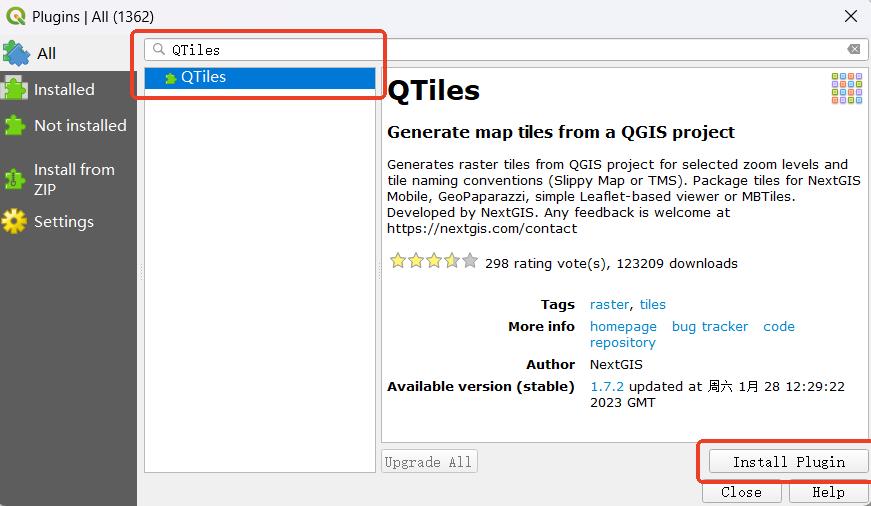Image resolution: width=871 pixels, height=506 pixels.
Task: Open the Help button
Action: click(828, 492)
